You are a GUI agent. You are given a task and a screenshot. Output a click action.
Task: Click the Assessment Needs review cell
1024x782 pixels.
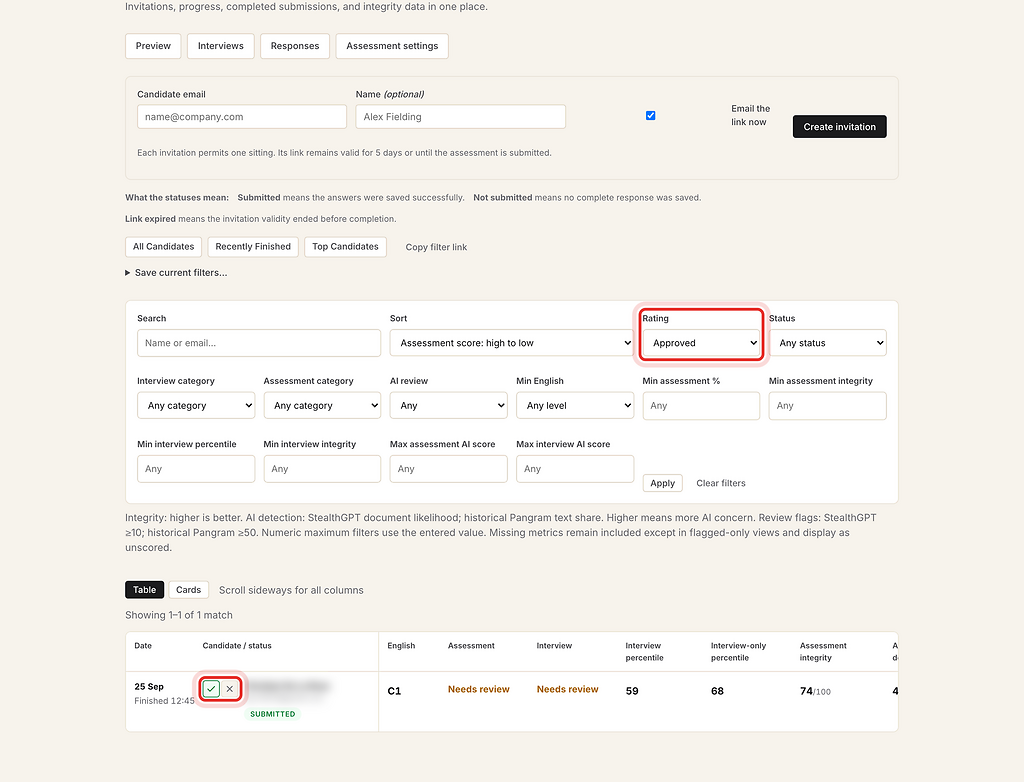(479, 689)
